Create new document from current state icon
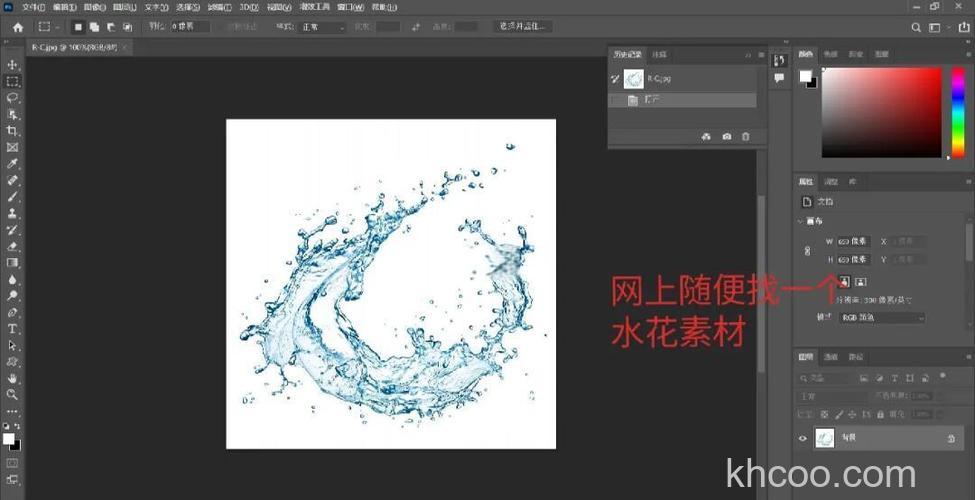 (706, 136)
